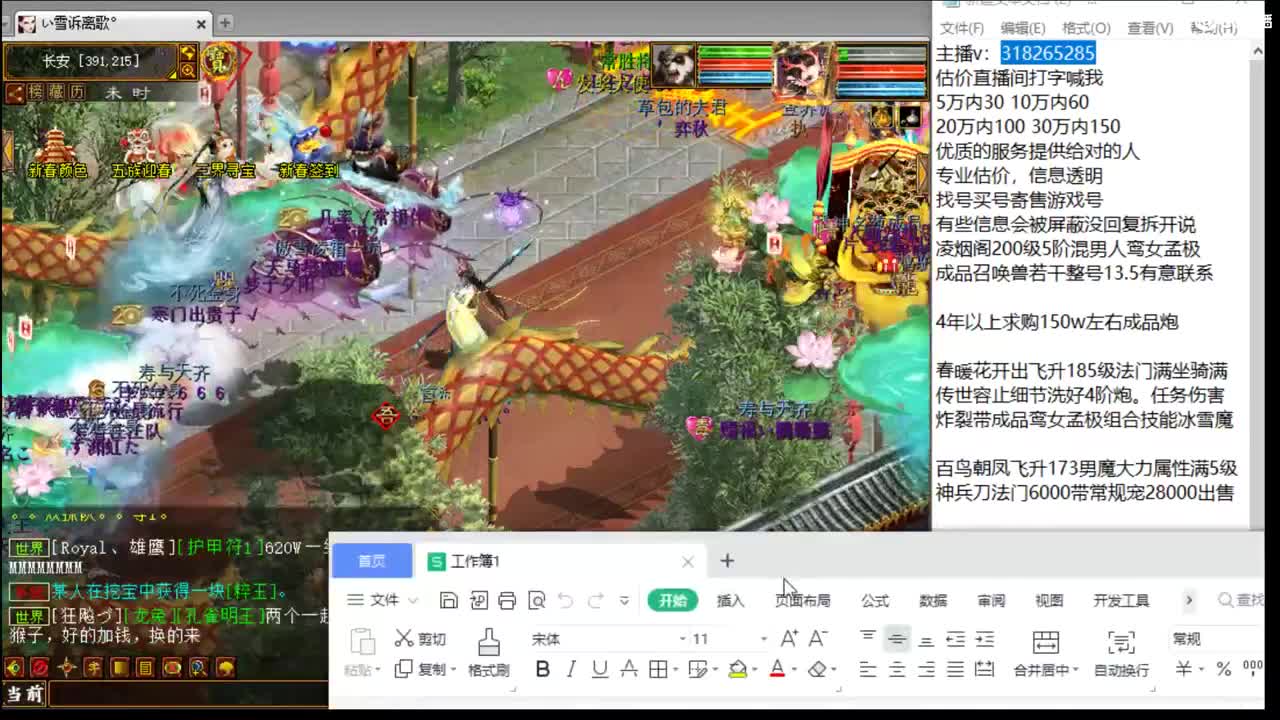Open a new game client tab
The height and width of the screenshot is (720, 1280).
click(x=225, y=22)
